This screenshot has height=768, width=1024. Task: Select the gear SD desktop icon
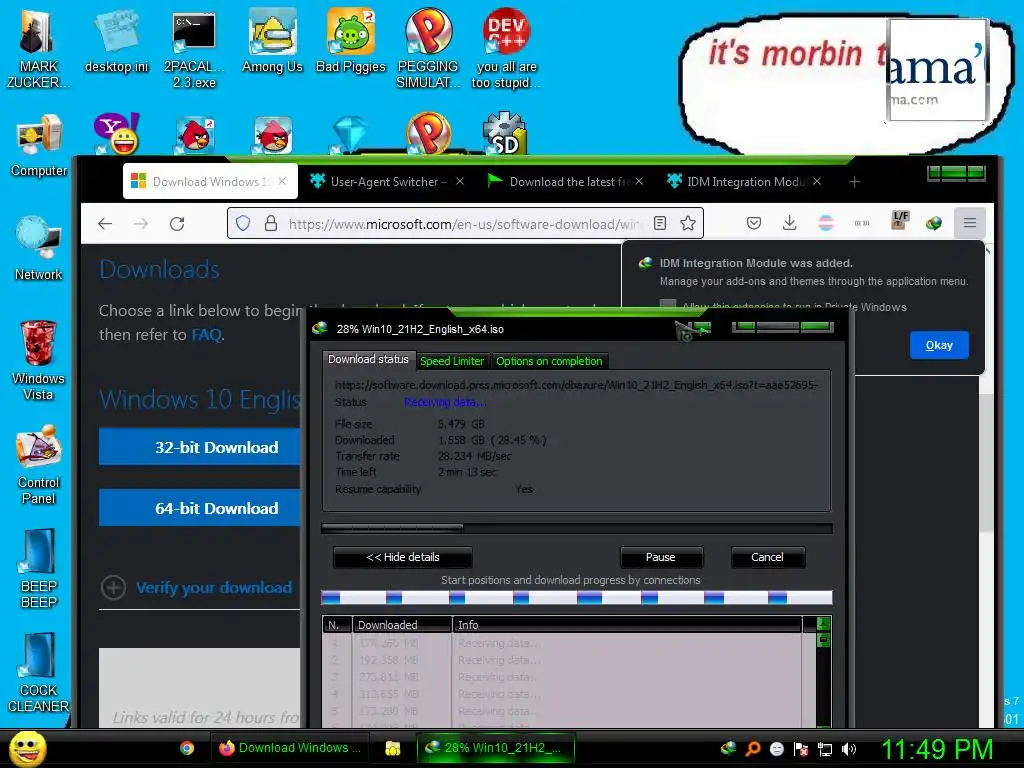pos(505,133)
